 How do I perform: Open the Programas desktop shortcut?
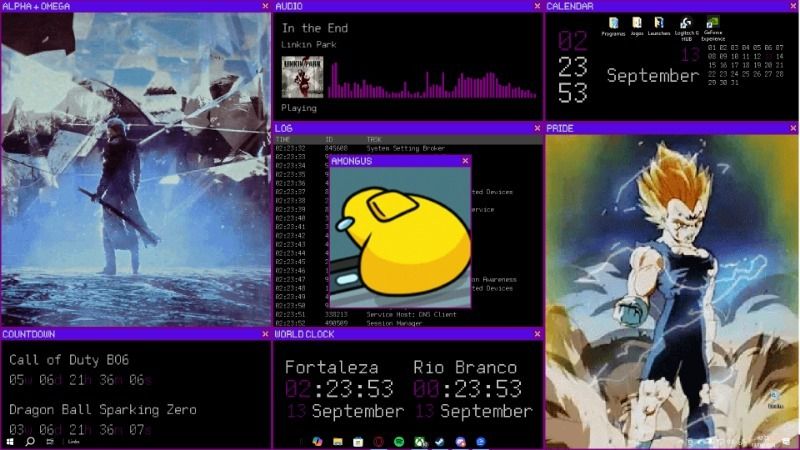(613, 27)
